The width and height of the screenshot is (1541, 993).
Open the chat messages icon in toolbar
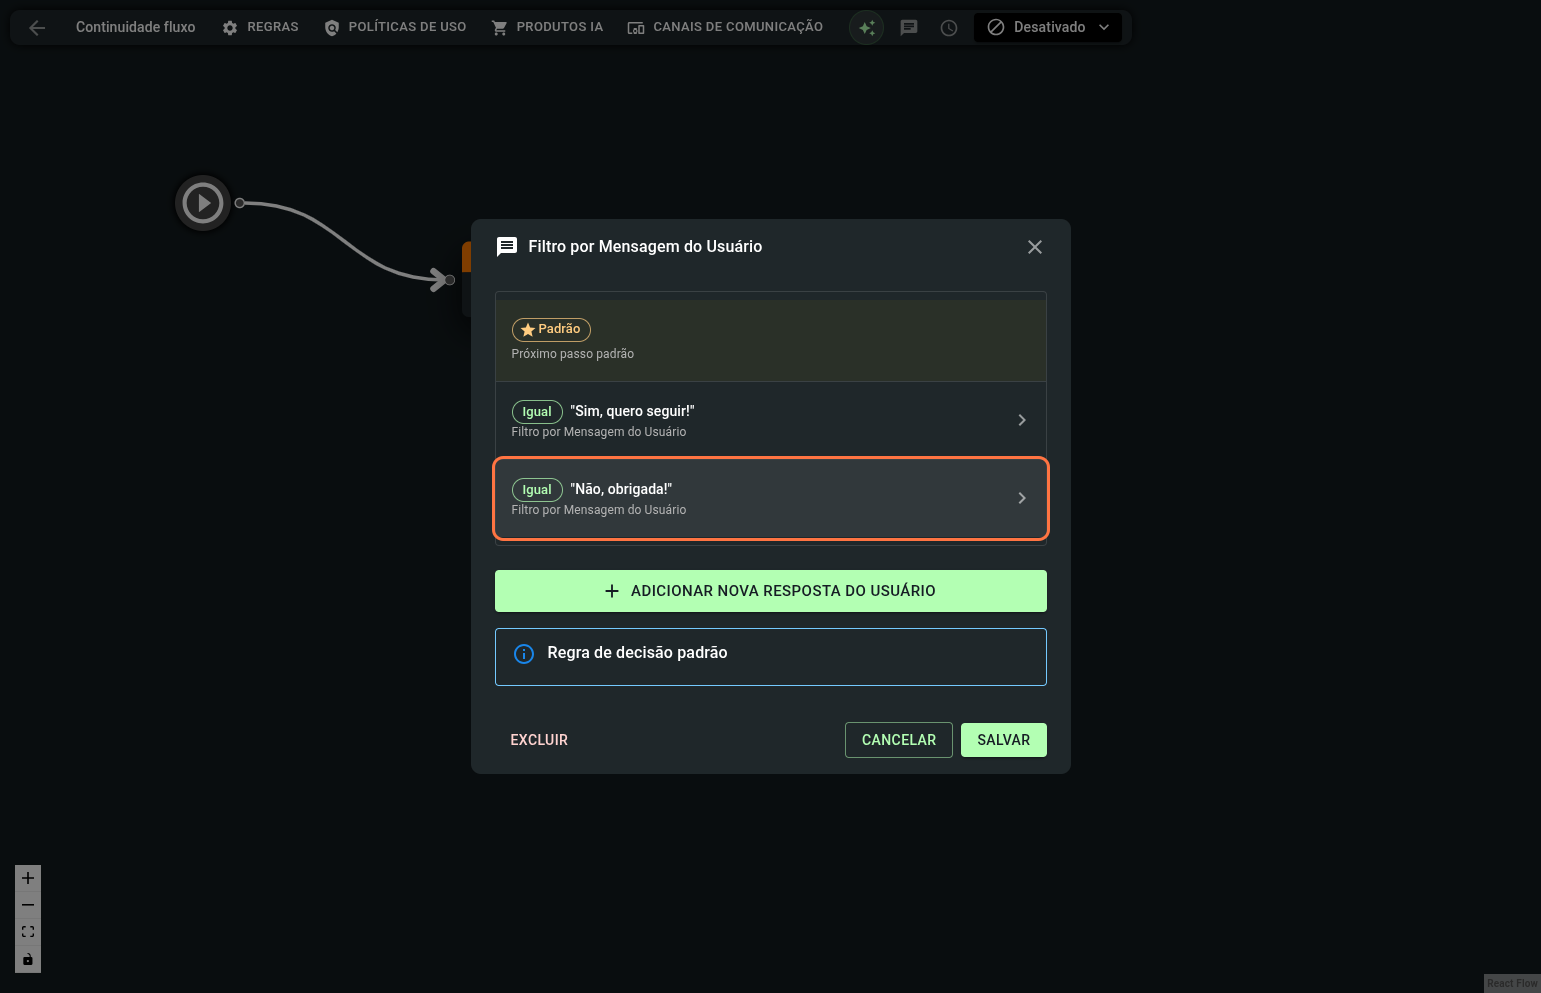pos(908,28)
